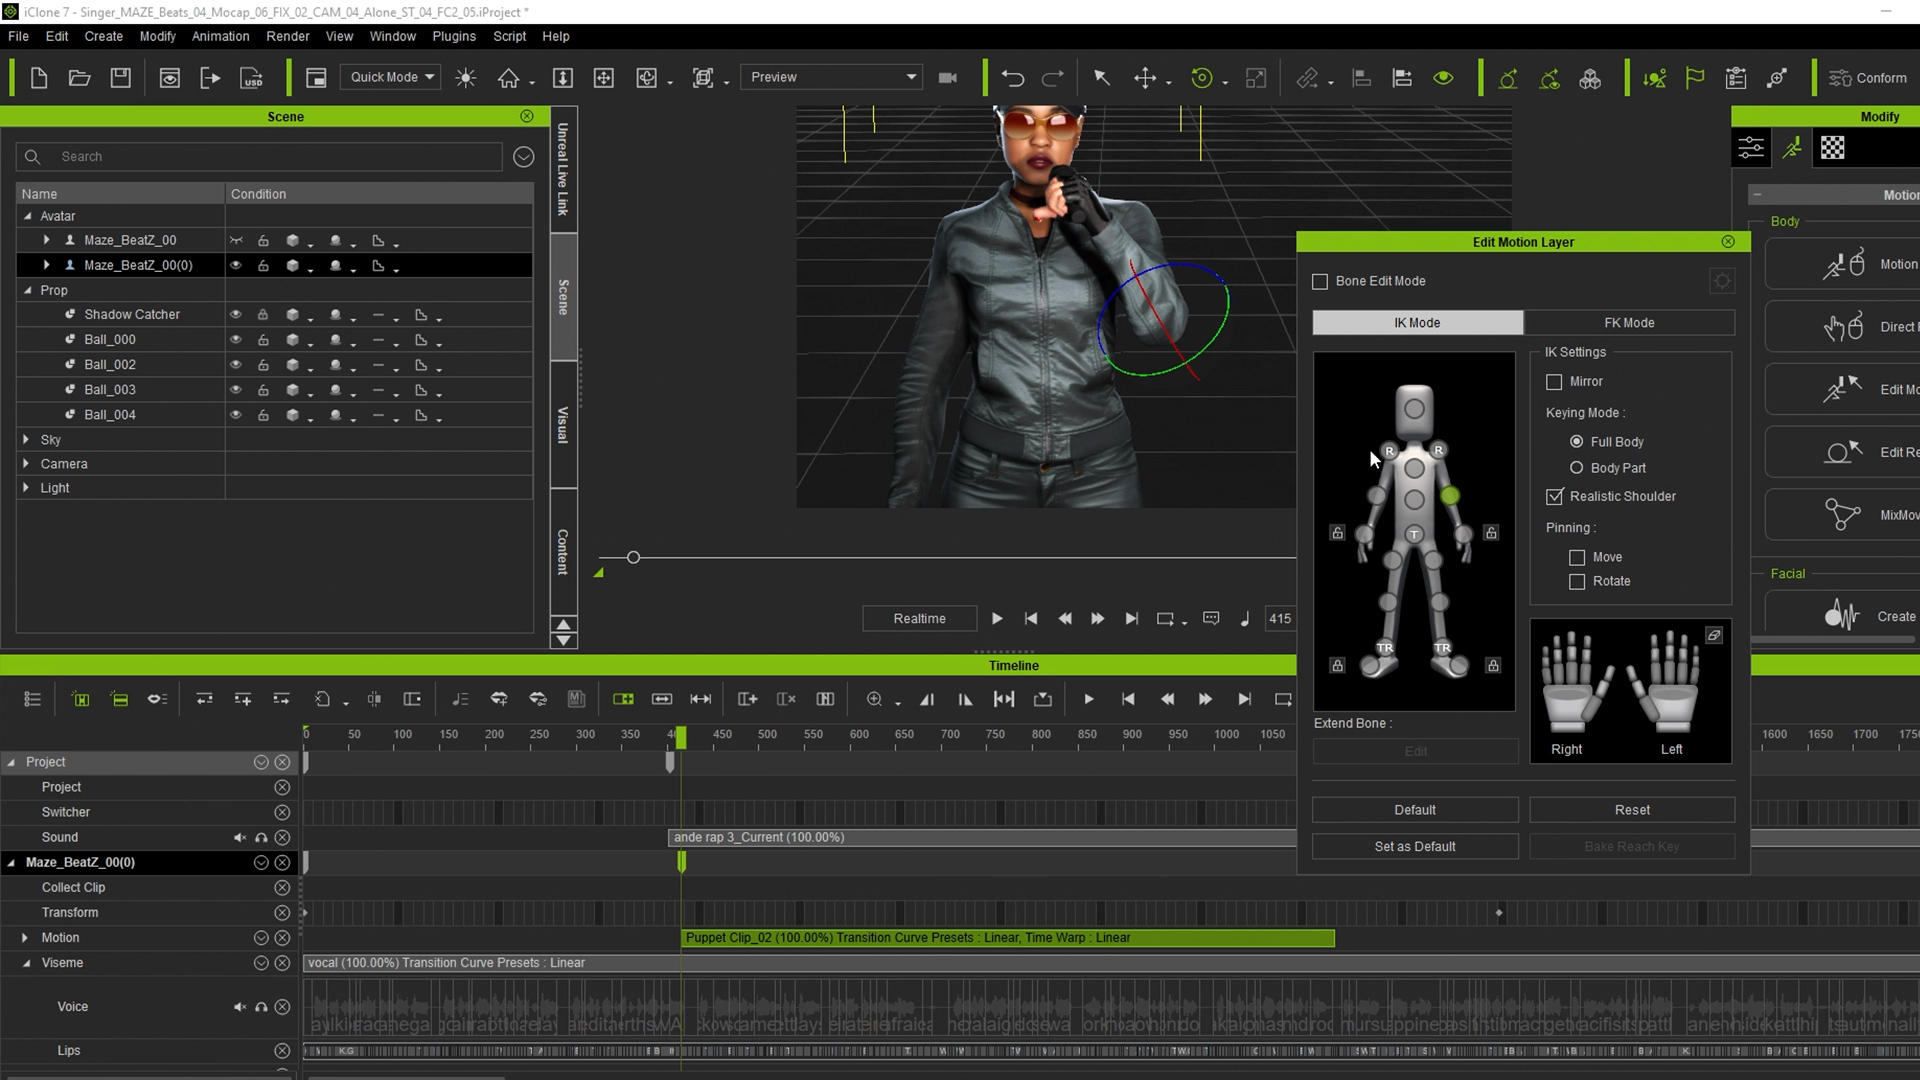Screen dimensions: 1920x1080
Task: Click the Home view icon
Action: 509,78
